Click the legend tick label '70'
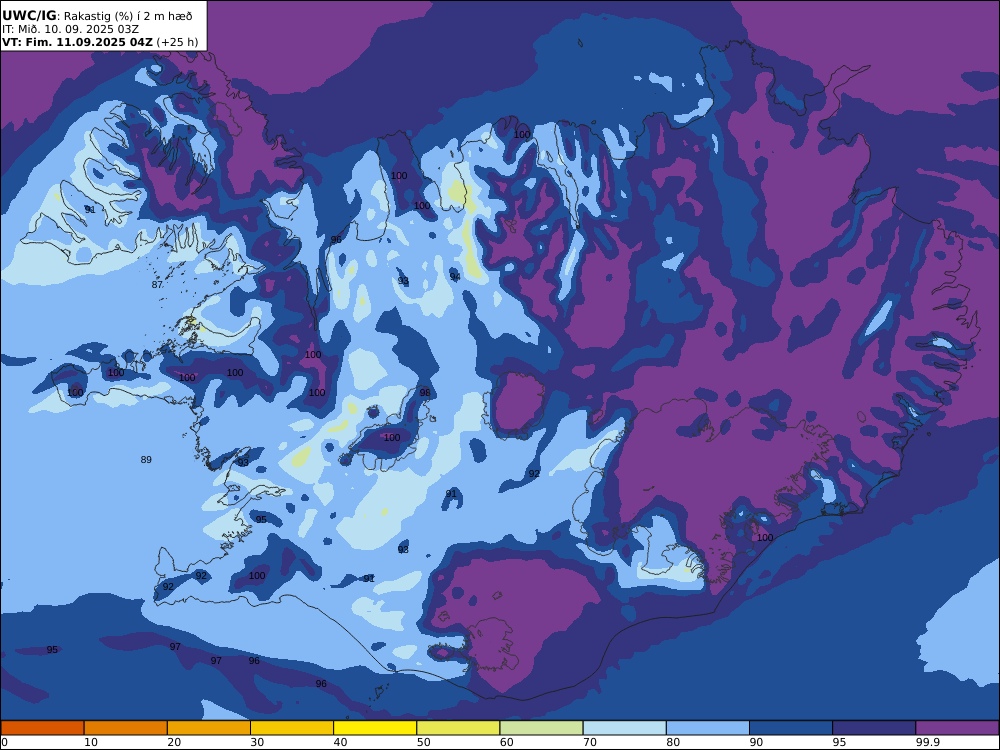The image size is (1000, 750). pyautogui.click(x=590, y=742)
